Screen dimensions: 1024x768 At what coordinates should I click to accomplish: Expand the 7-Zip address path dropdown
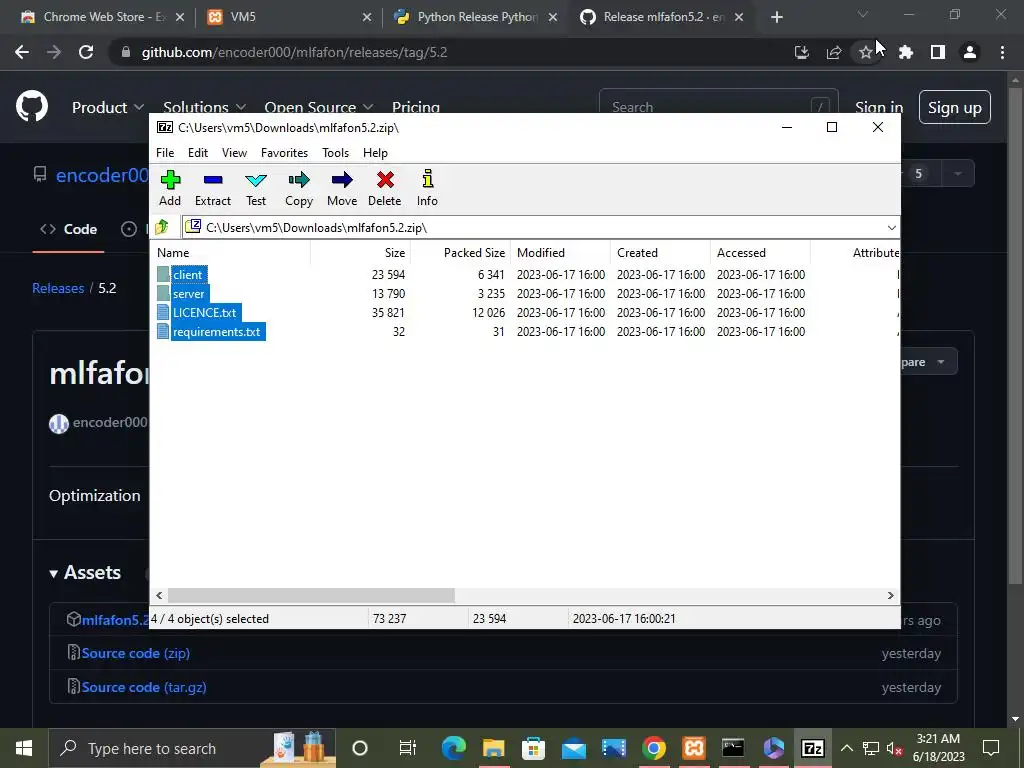pyautogui.click(x=891, y=227)
